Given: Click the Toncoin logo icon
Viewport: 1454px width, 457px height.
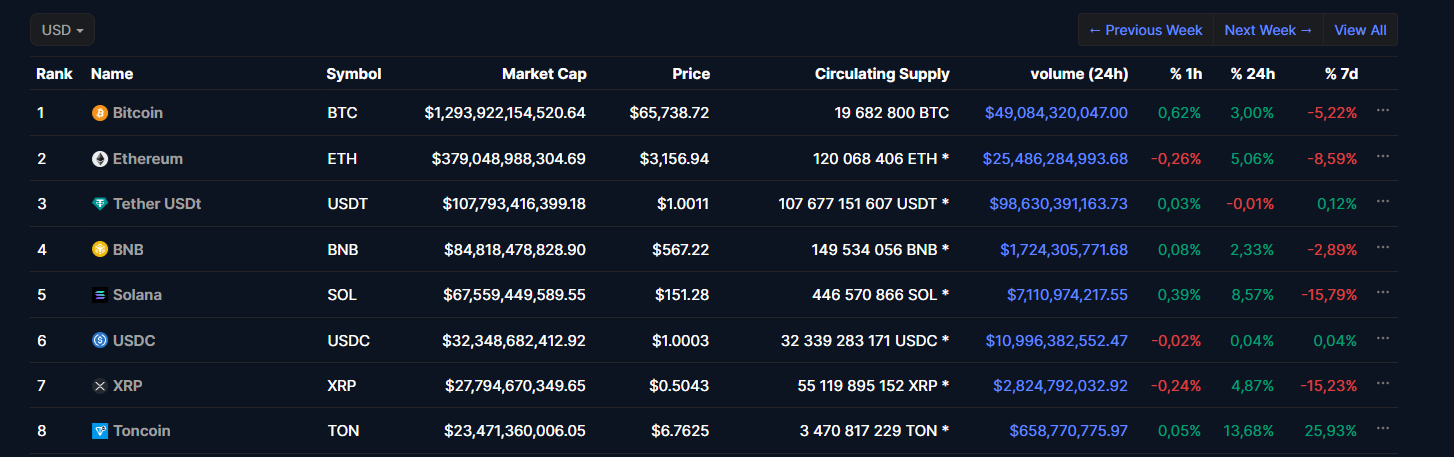Looking at the screenshot, I should [100, 431].
